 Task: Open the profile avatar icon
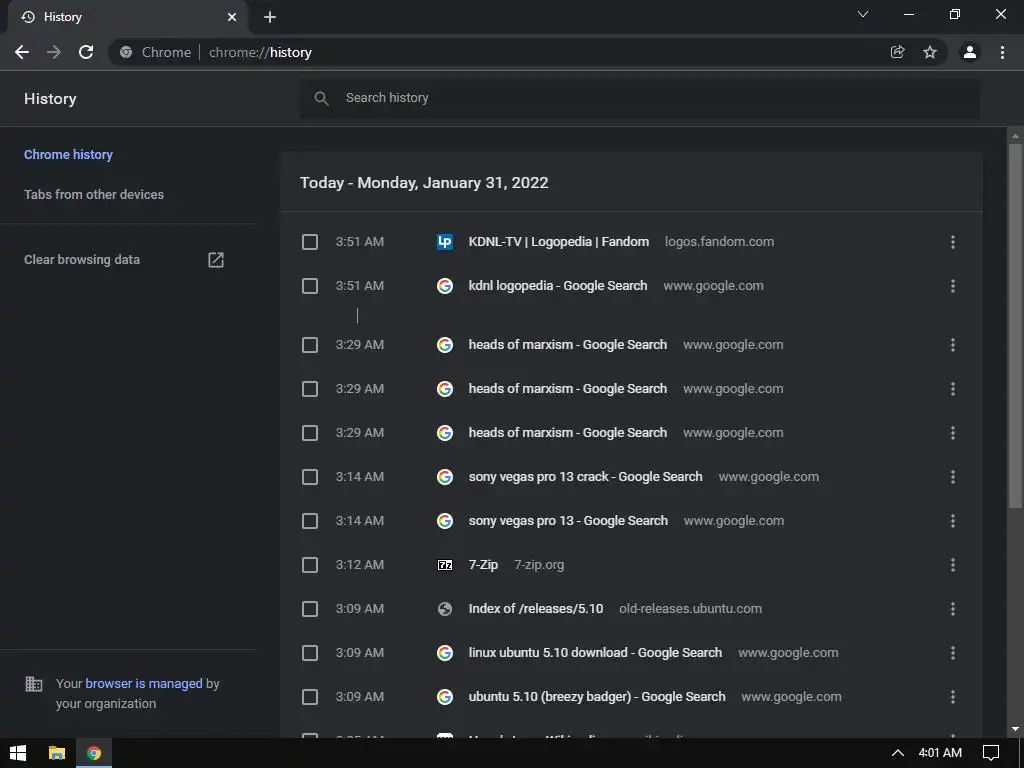[969, 52]
